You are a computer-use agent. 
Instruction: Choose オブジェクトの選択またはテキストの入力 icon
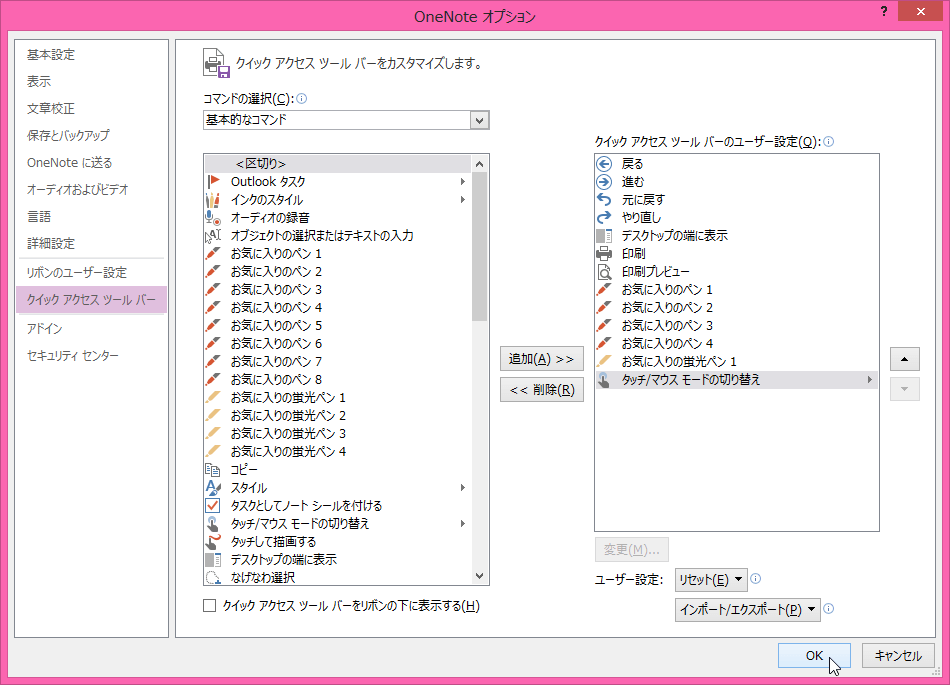pyautogui.click(x=213, y=236)
